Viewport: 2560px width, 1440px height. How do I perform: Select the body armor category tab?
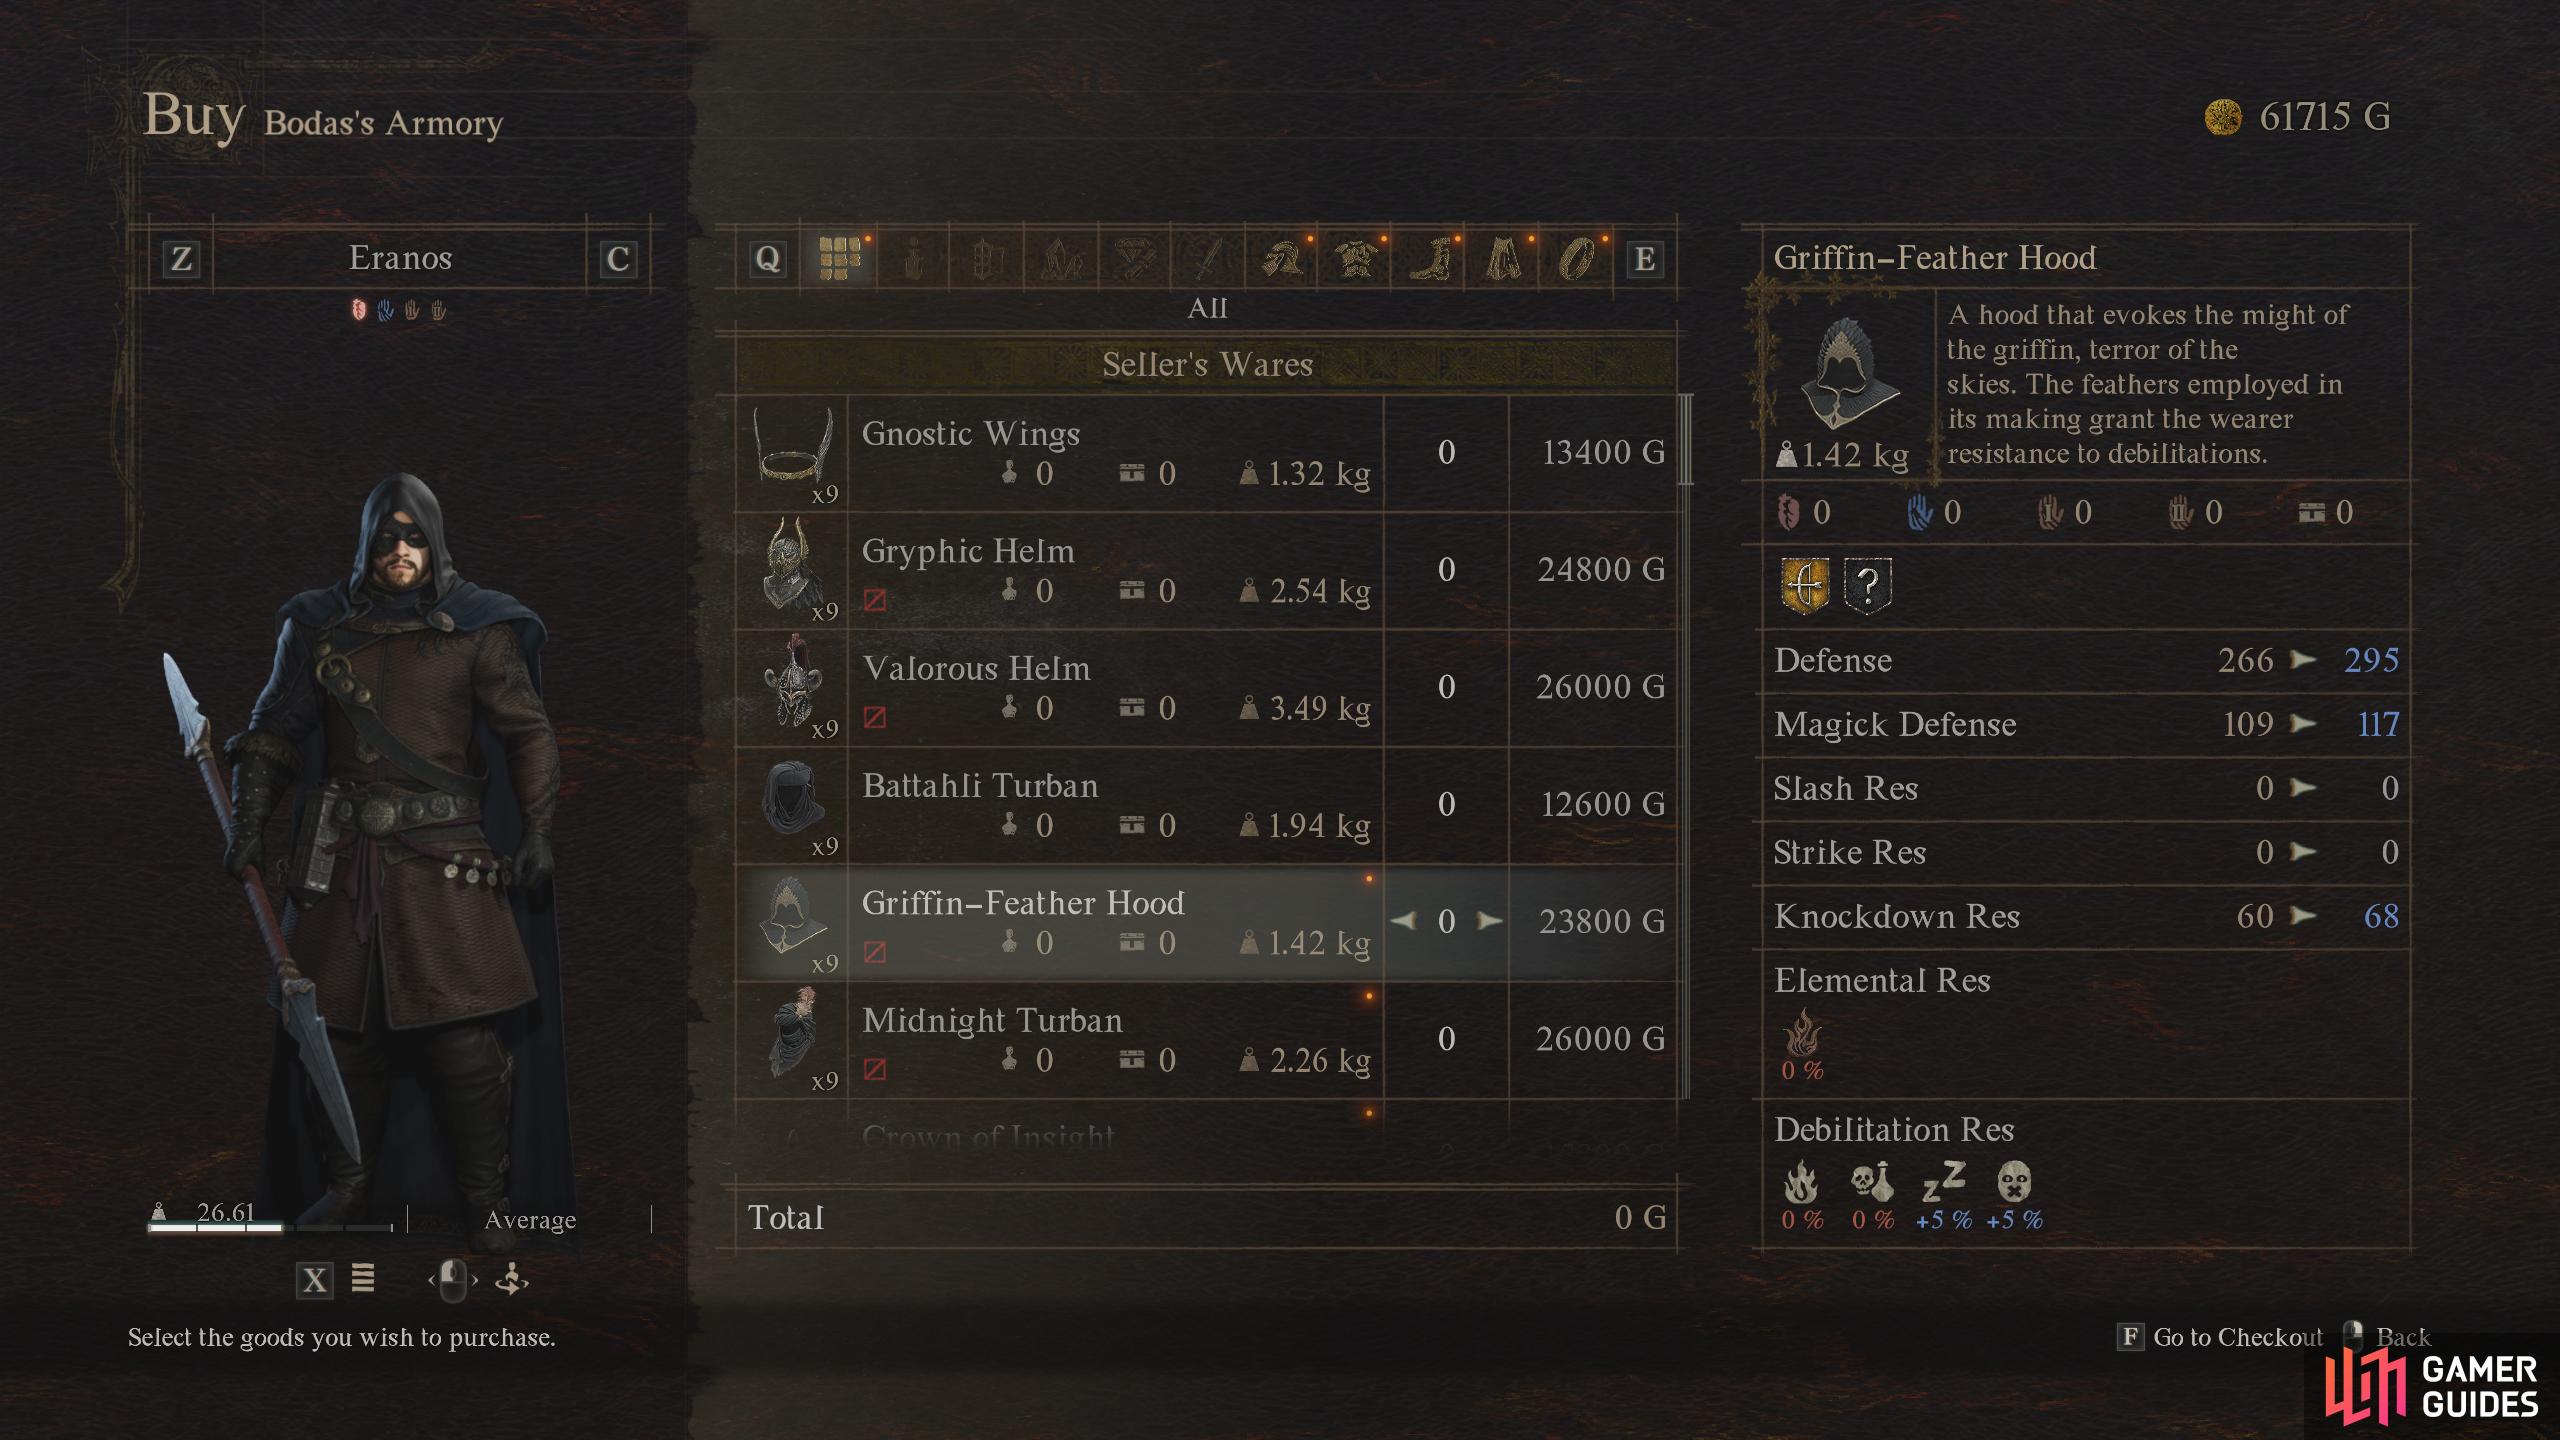(1356, 260)
